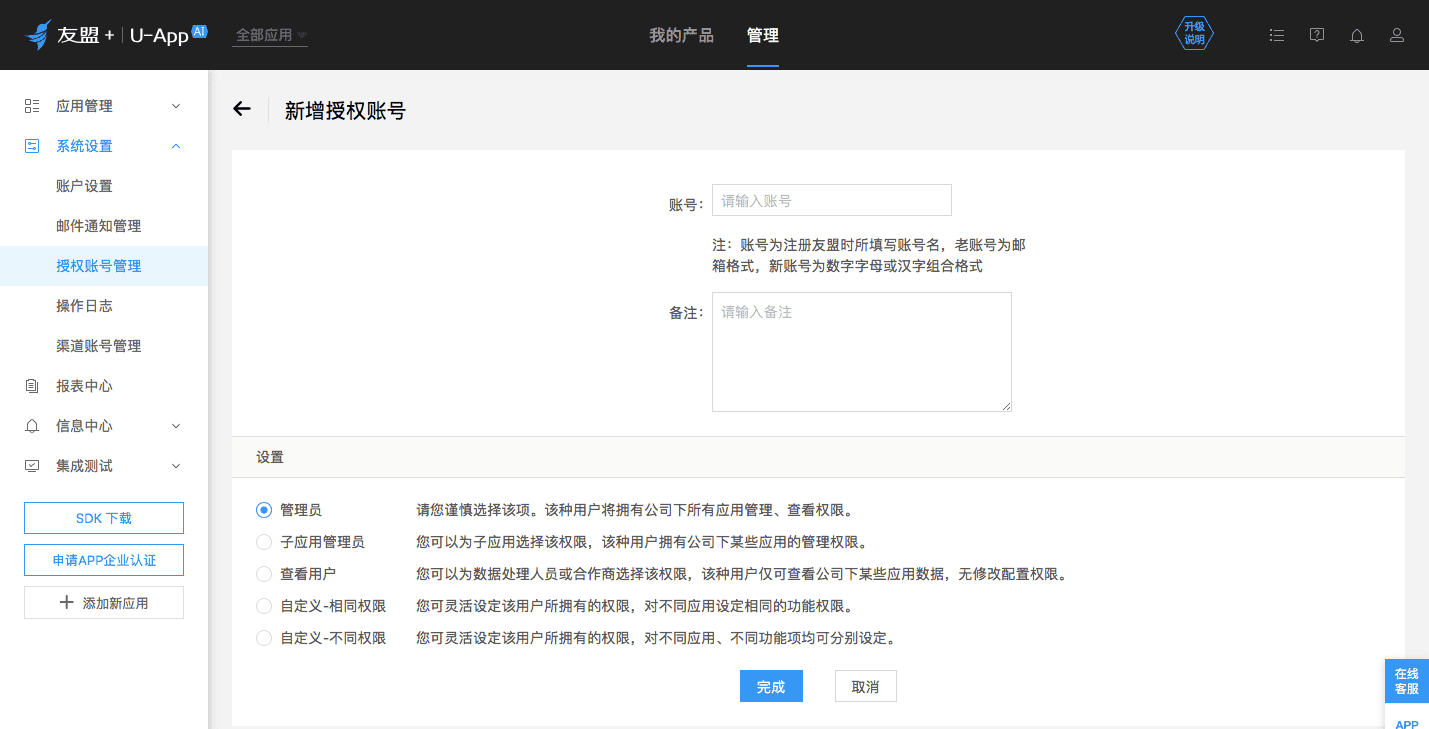Switch to 管理 tab

763,35
